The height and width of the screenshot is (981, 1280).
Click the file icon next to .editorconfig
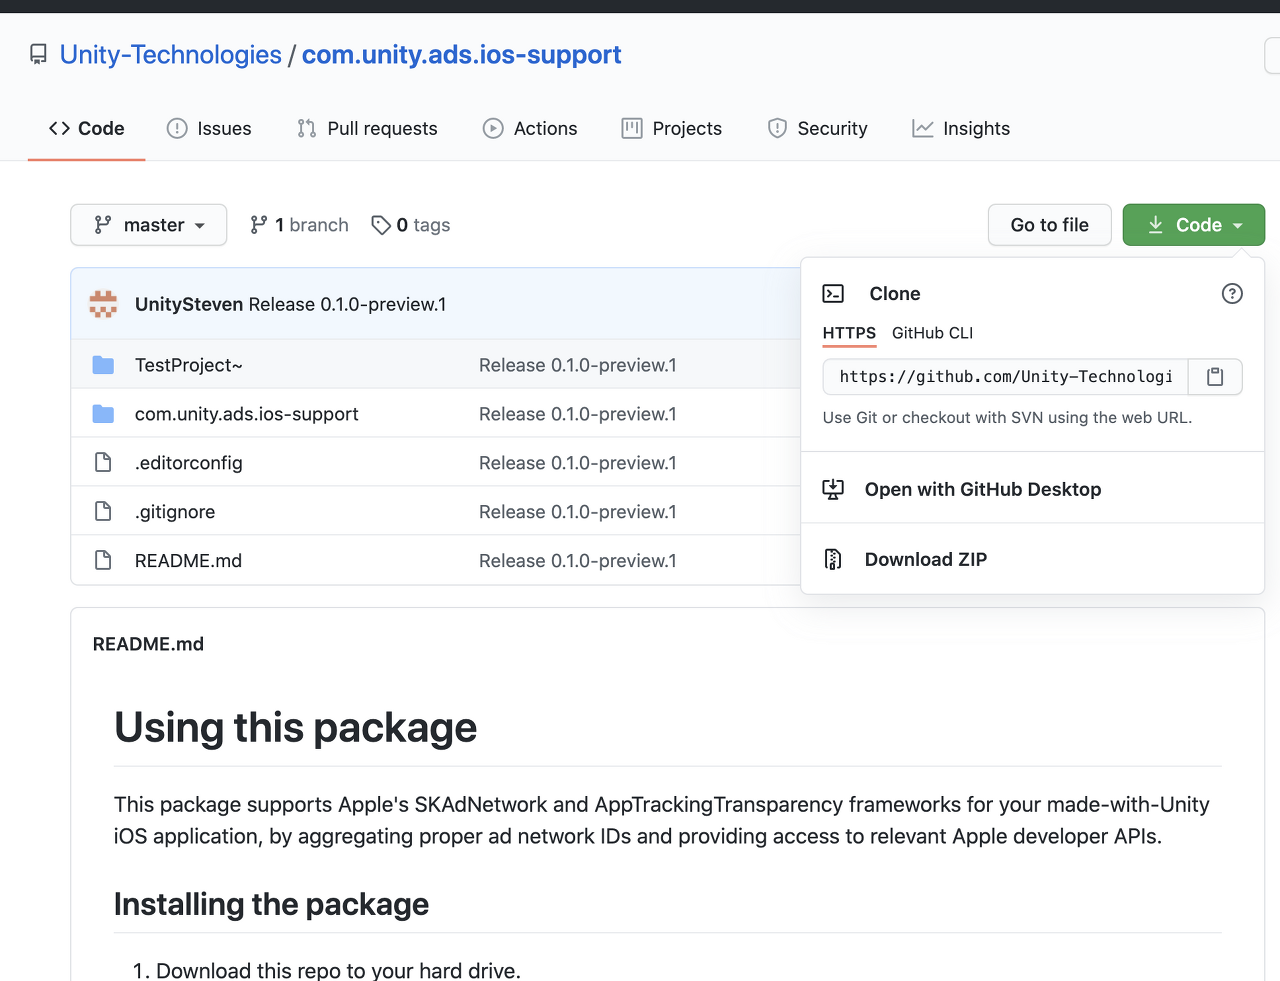(103, 462)
